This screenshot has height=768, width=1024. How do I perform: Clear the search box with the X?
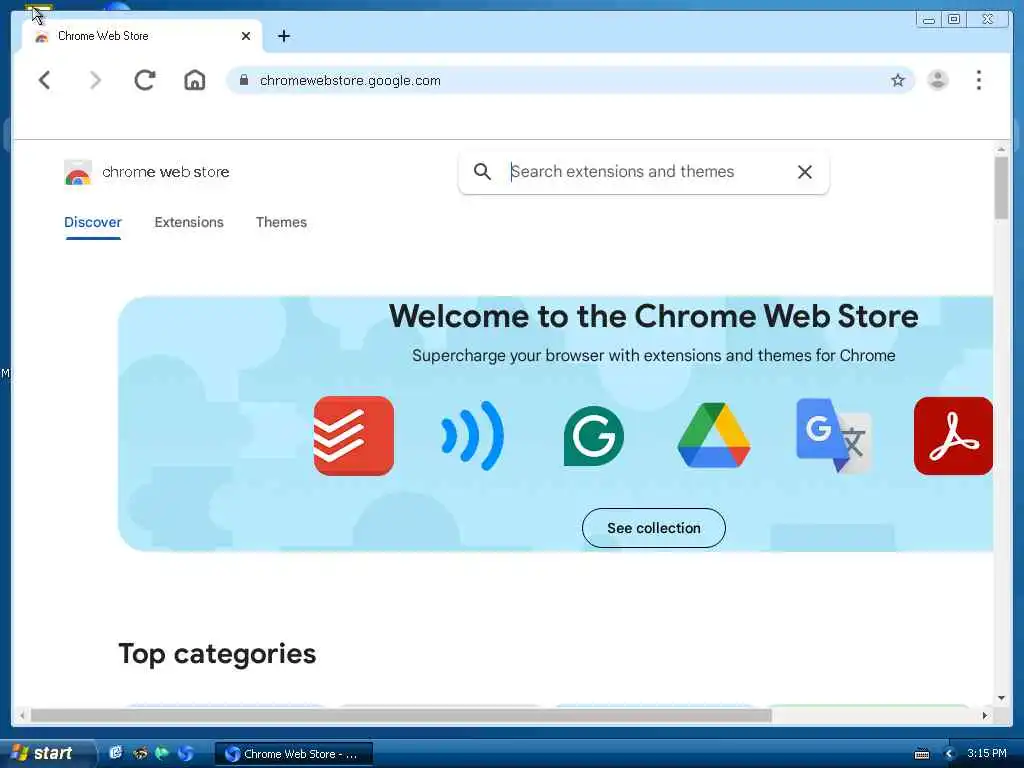(x=805, y=172)
